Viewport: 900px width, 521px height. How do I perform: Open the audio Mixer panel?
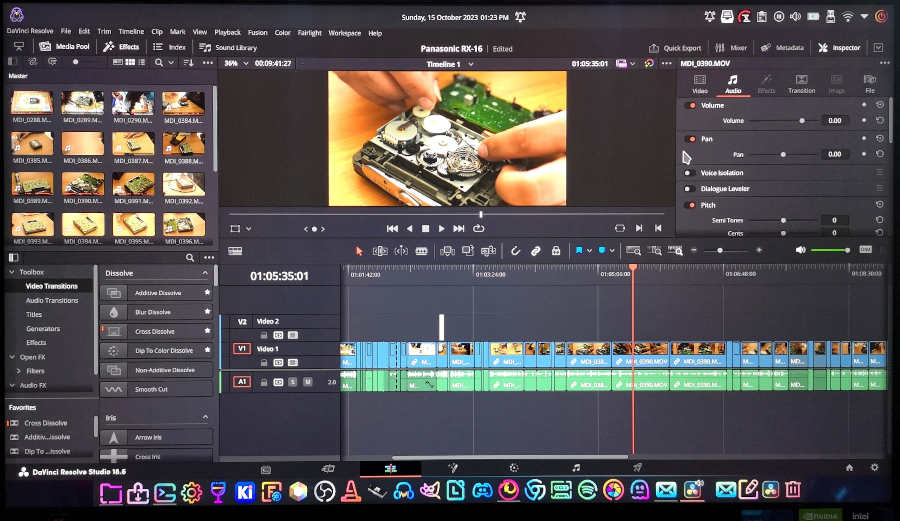tap(731, 48)
